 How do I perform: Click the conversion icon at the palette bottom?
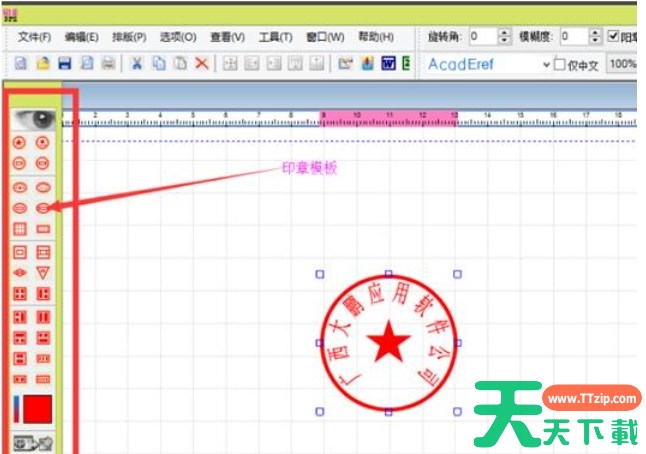[x=33, y=444]
